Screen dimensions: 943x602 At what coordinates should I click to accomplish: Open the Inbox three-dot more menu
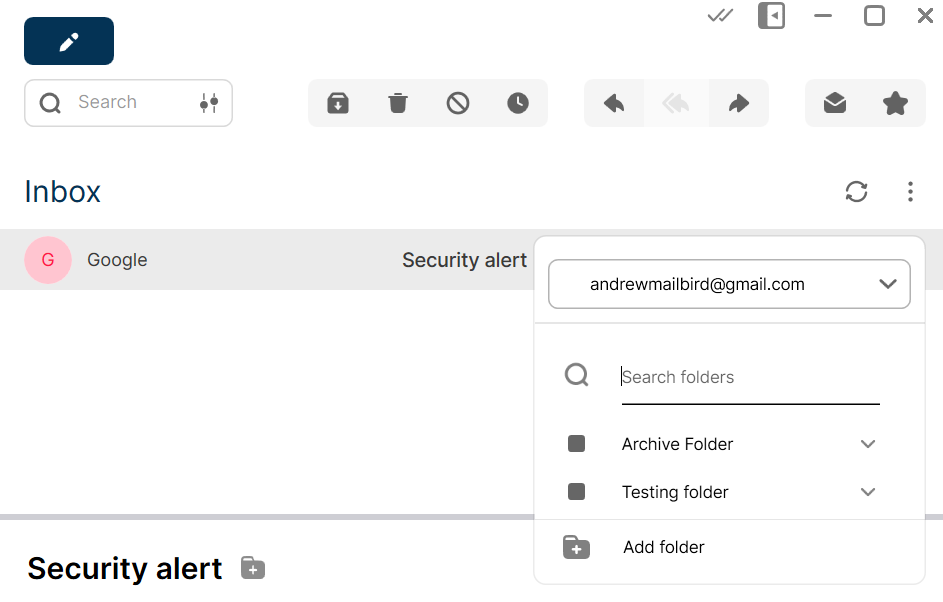(911, 192)
